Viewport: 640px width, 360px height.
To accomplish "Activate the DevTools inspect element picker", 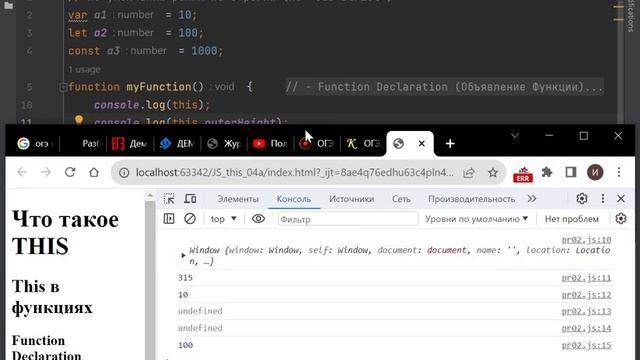I will (169, 199).
